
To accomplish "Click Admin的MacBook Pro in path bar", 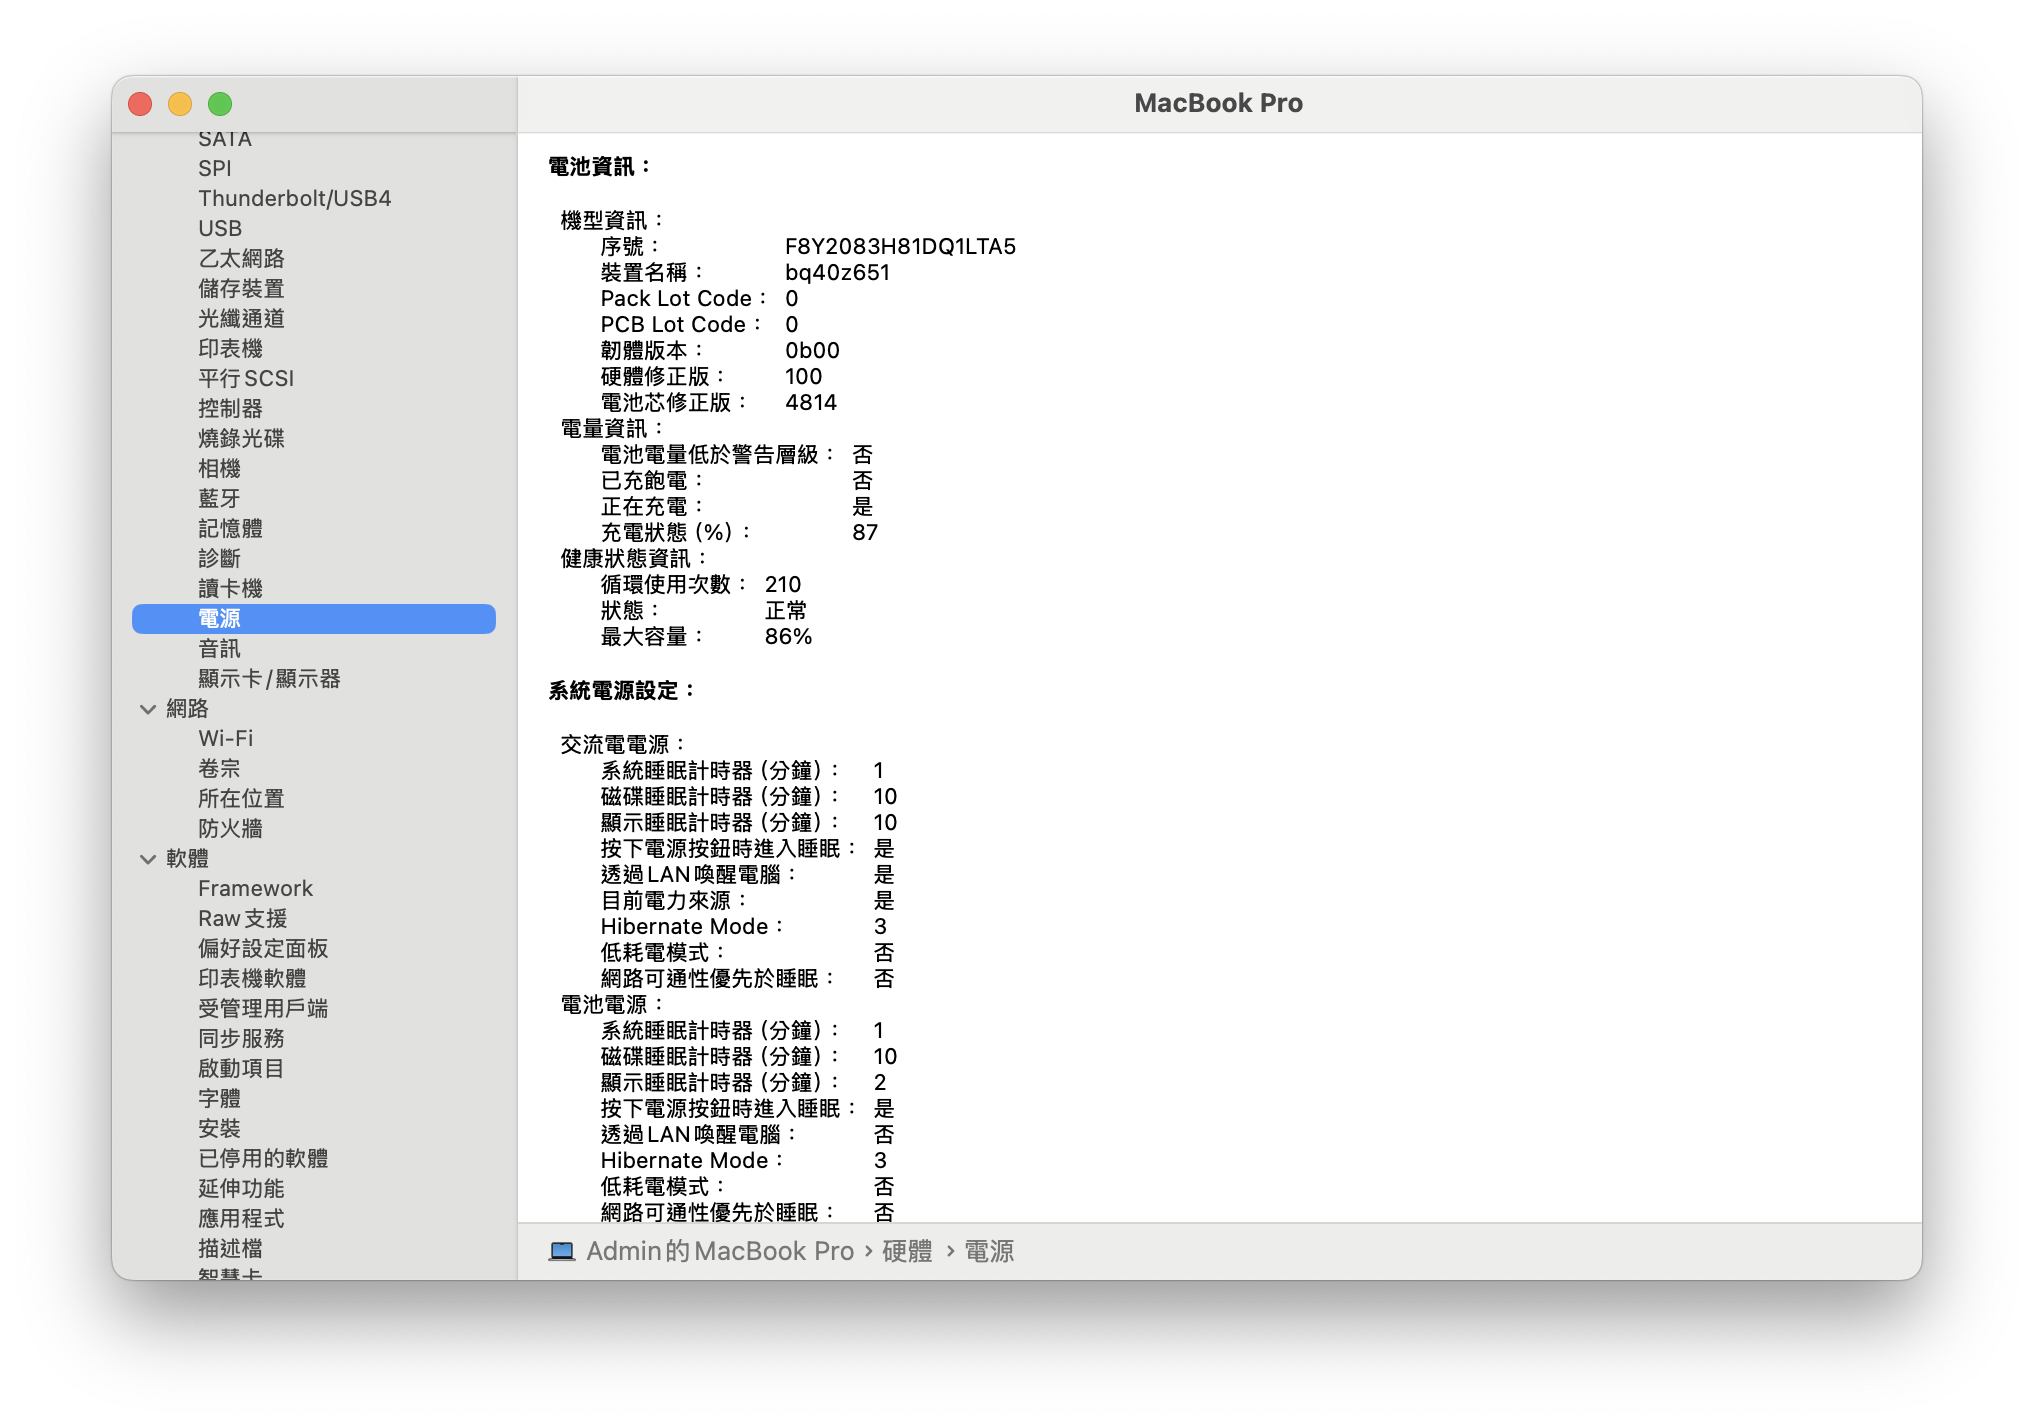I will tap(719, 1251).
